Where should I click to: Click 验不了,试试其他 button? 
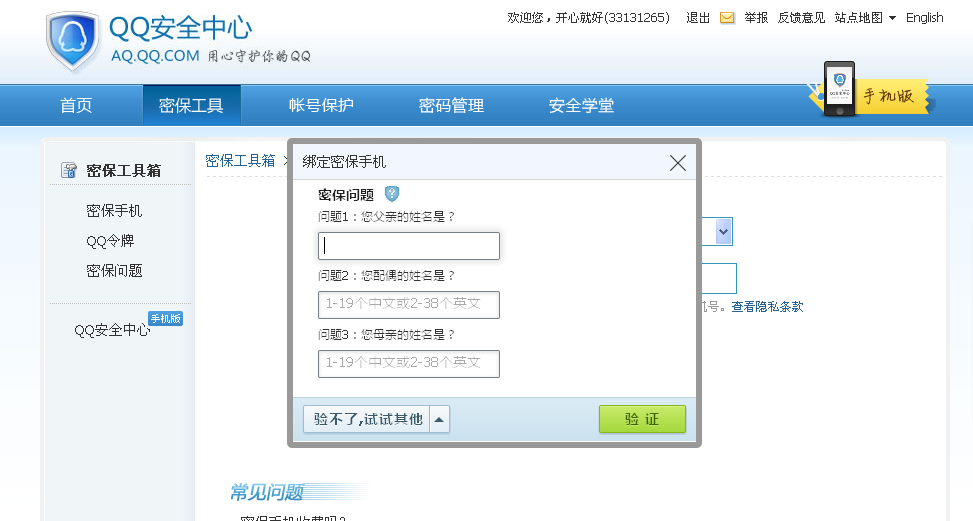pyautogui.click(x=367, y=419)
